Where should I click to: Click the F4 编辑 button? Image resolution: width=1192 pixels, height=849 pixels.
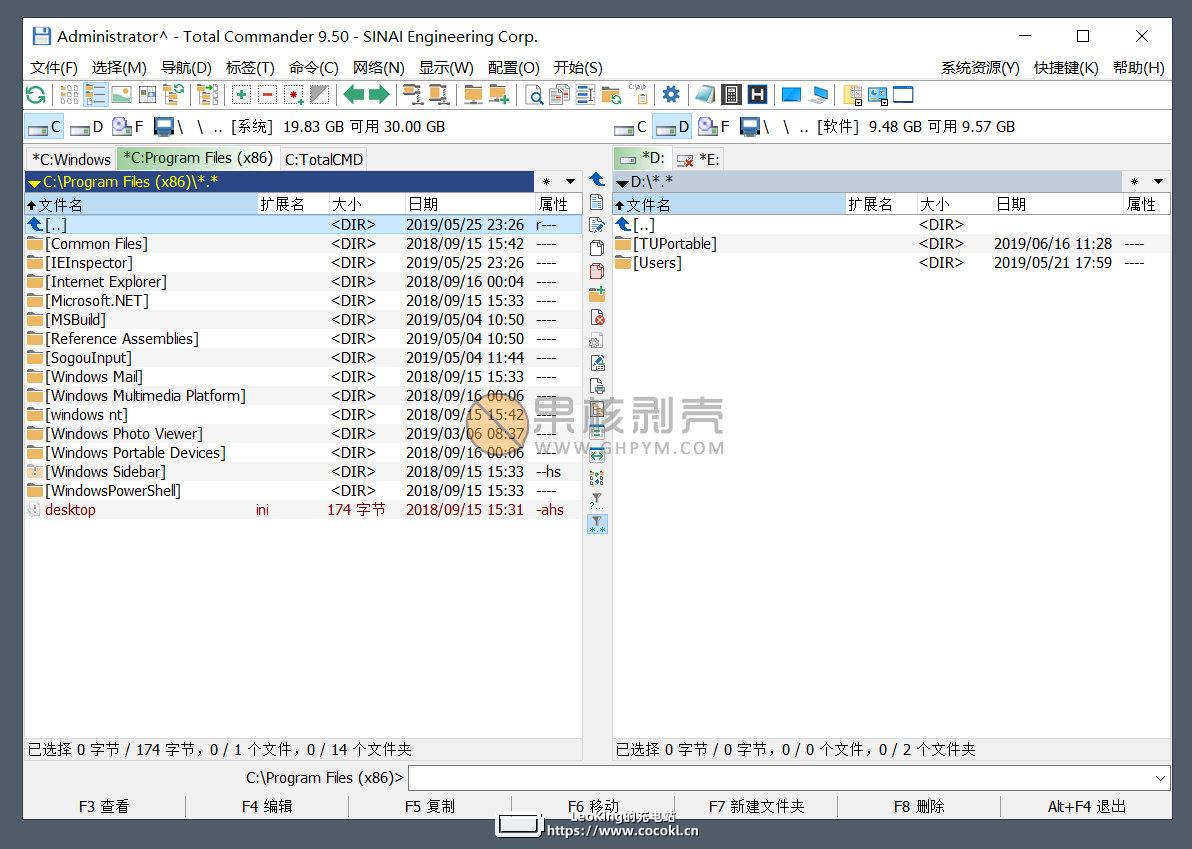click(x=267, y=806)
